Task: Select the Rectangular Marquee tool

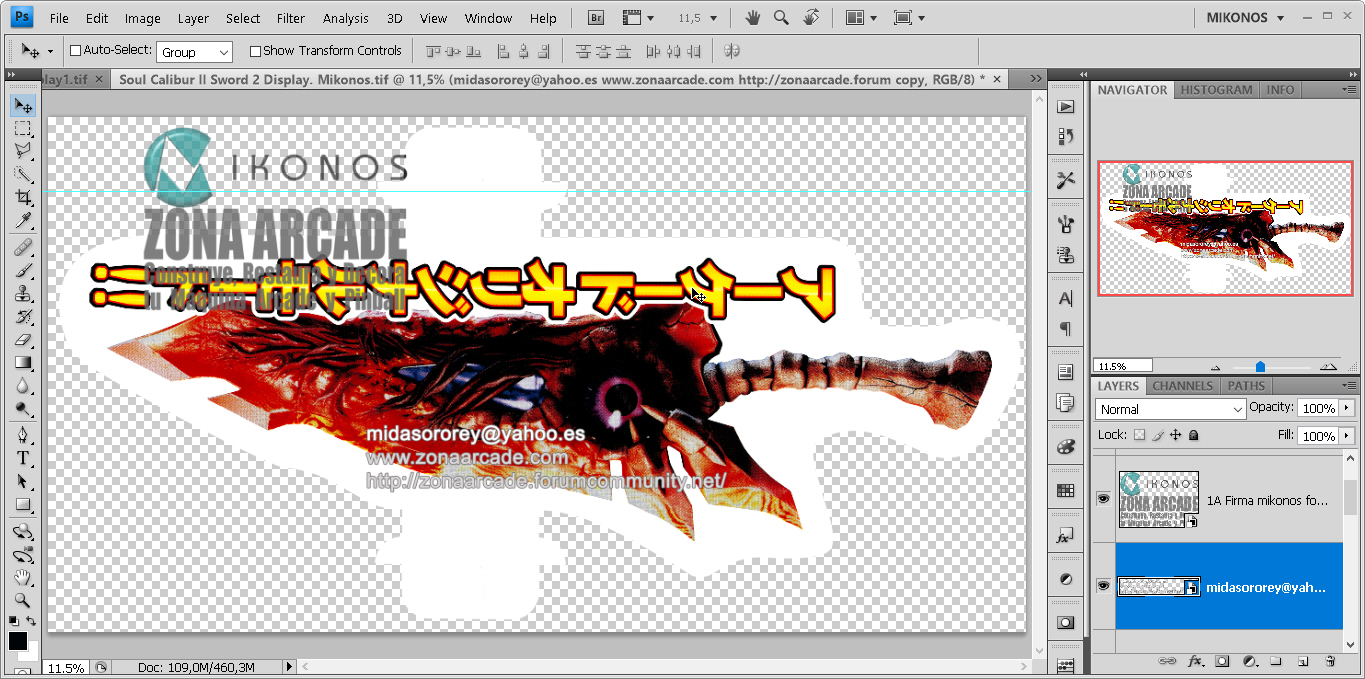Action: pyautogui.click(x=22, y=129)
